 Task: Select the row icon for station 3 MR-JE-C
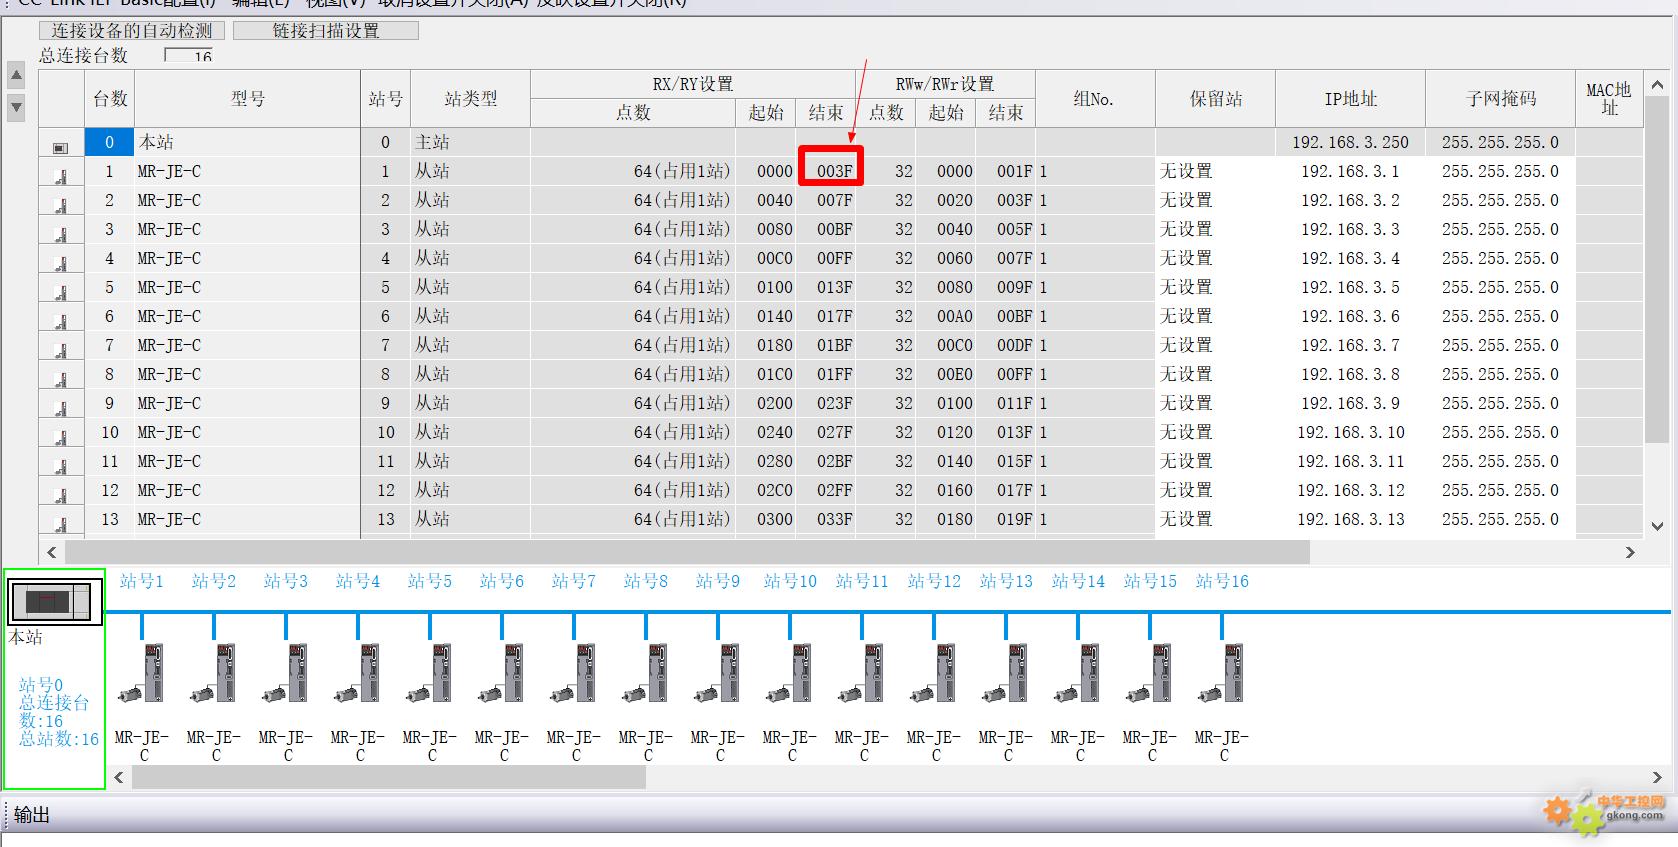(x=60, y=234)
